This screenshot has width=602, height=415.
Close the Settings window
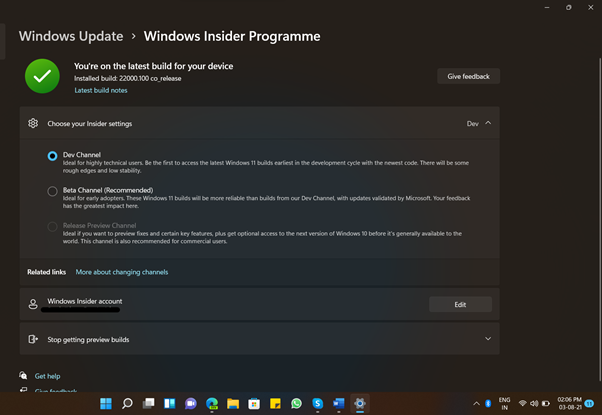pyautogui.click(x=590, y=7)
